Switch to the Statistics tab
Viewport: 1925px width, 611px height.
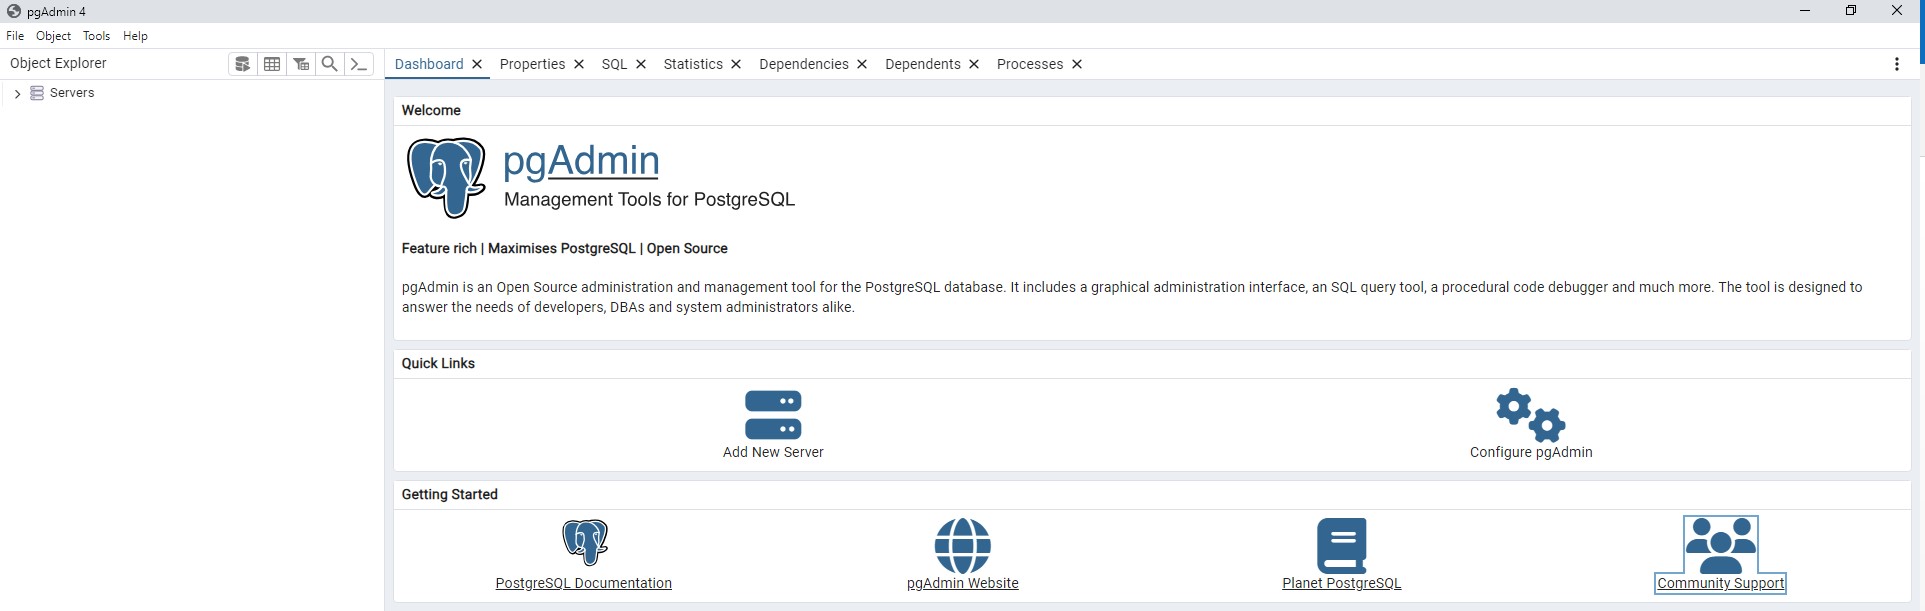(692, 64)
